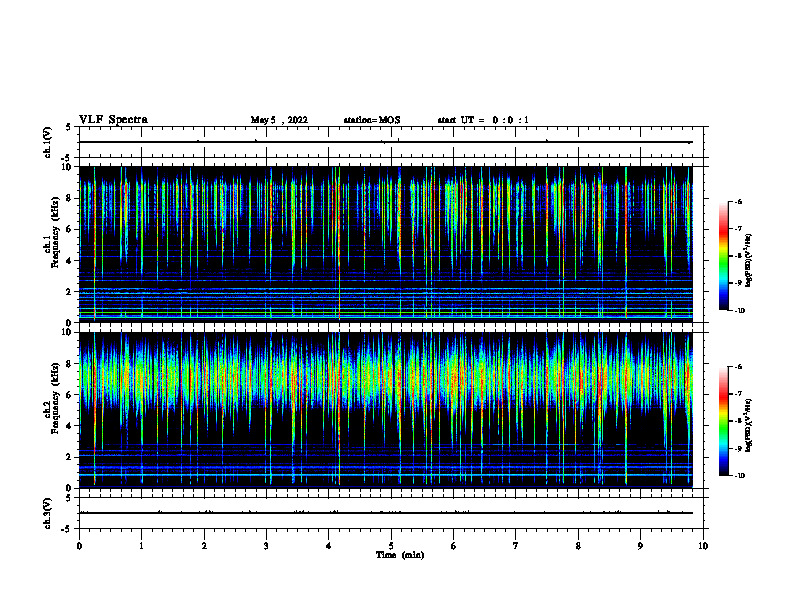This screenshot has width=792, height=612.
Task: Click time axis tick label "10"
Action: pyautogui.click(x=703, y=546)
